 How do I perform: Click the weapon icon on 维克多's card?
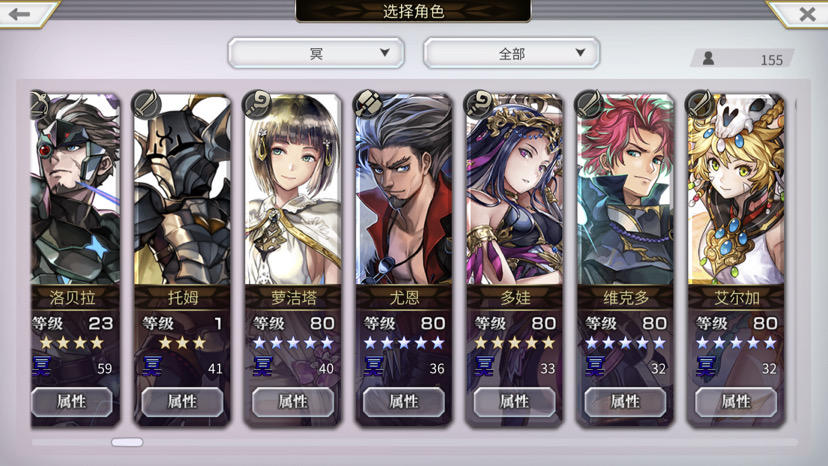click(x=589, y=104)
